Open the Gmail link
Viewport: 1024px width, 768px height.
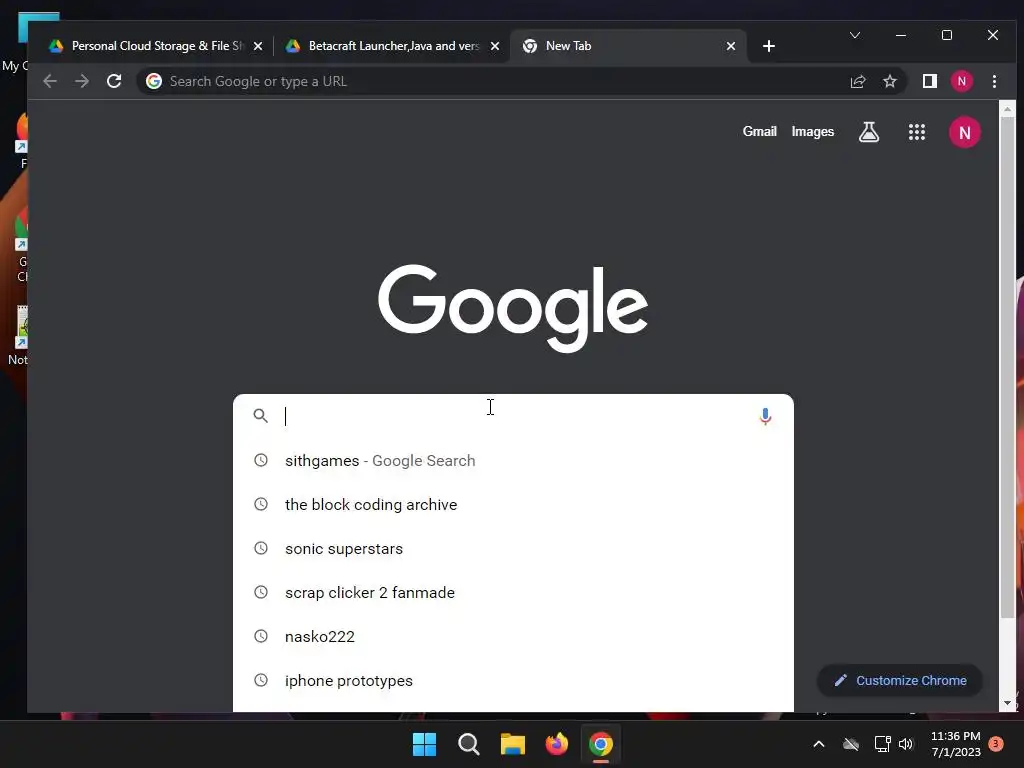pos(760,131)
